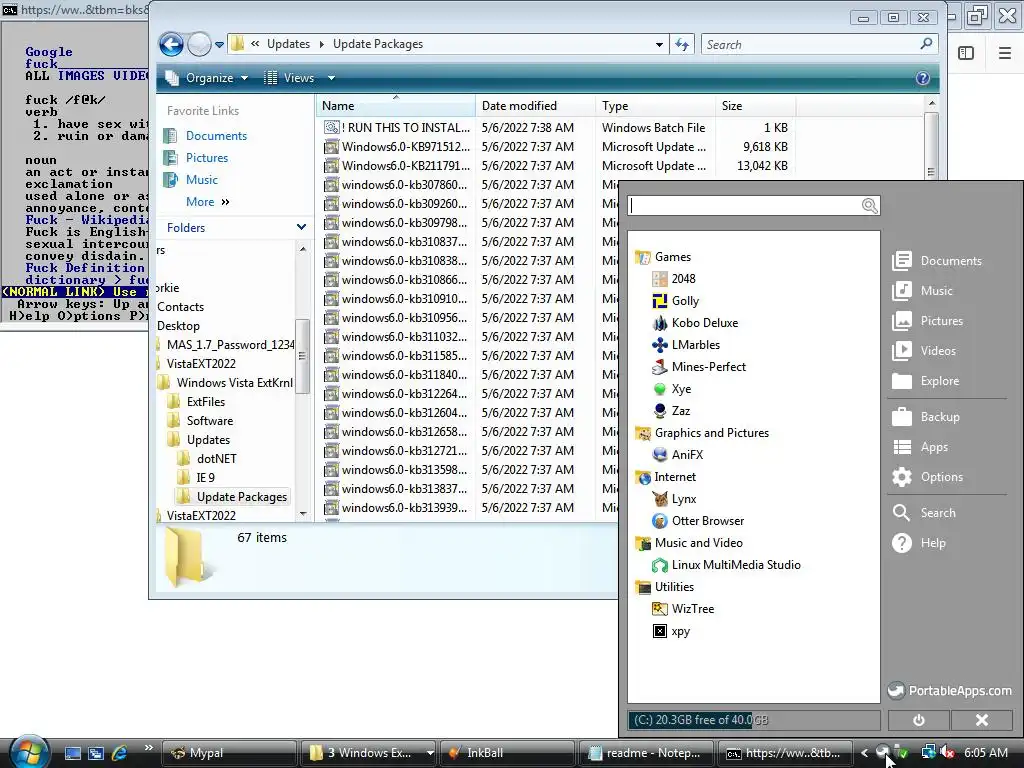Sort files by Type column
Screen dimensions: 1024x768
click(655, 106)
